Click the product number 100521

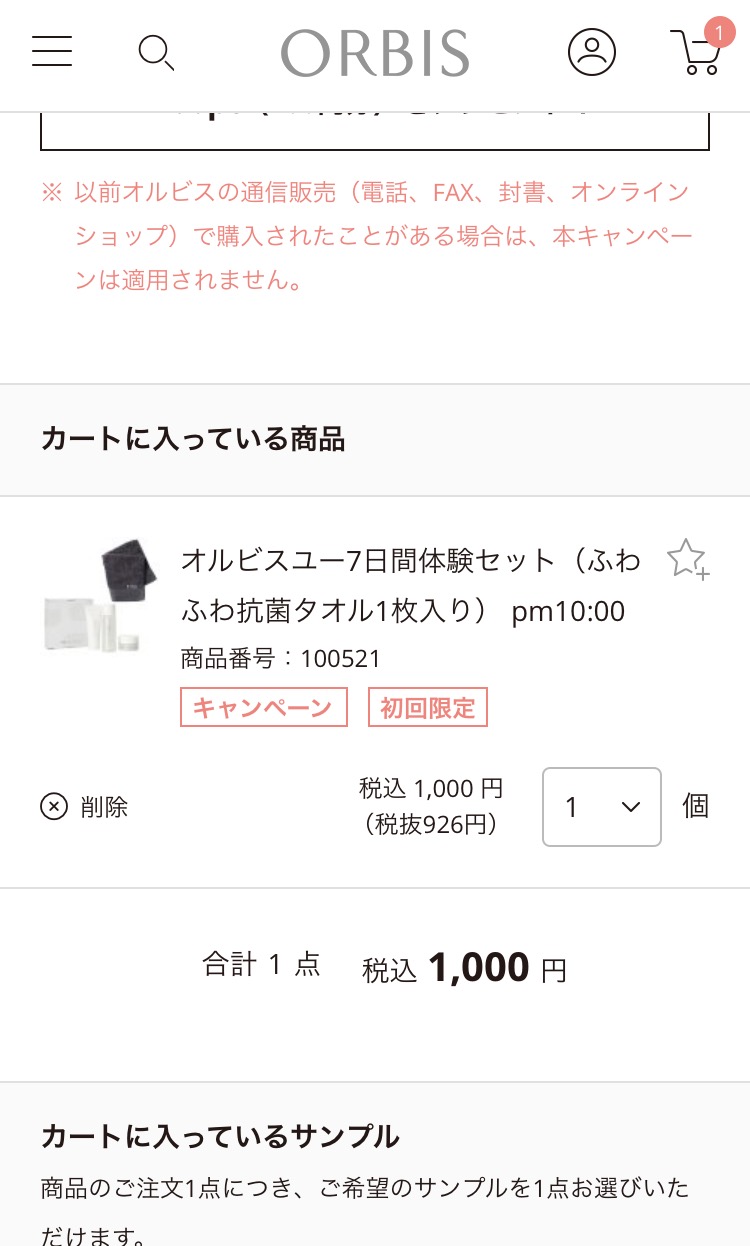pos(340,659)
